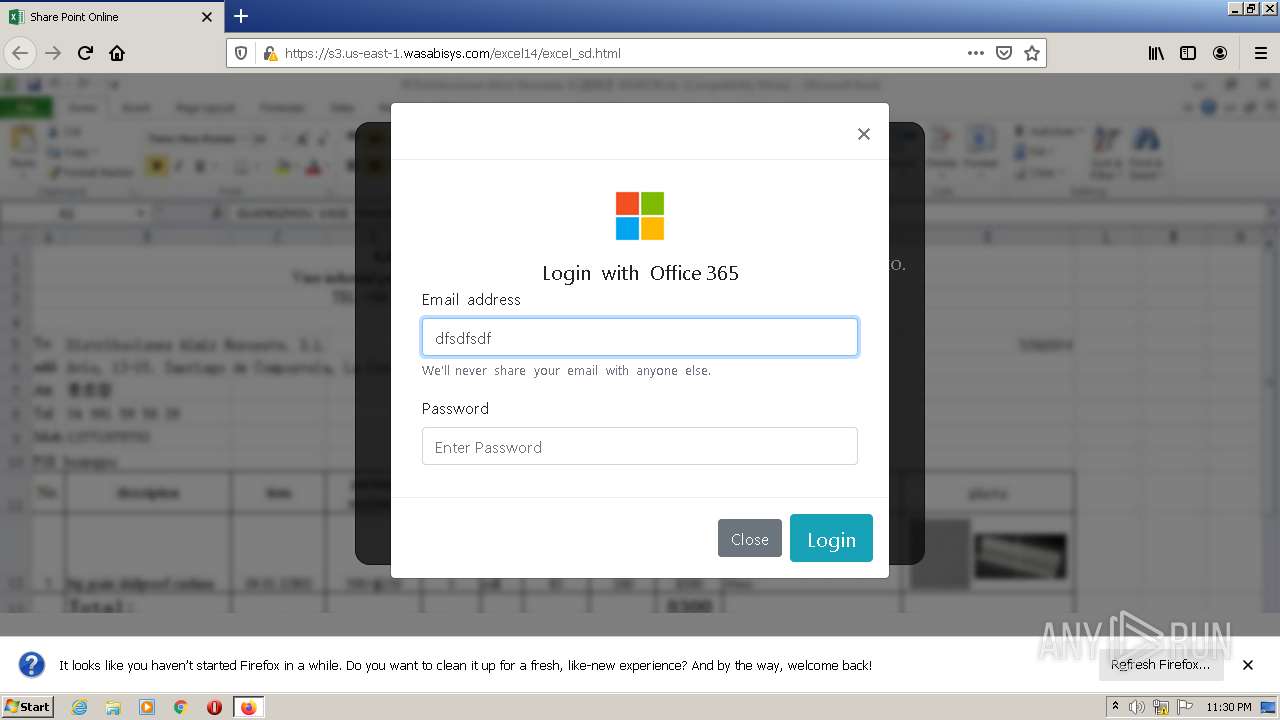
Task: Open page actions three-dot menu
Action: click(x=976, y=53)
